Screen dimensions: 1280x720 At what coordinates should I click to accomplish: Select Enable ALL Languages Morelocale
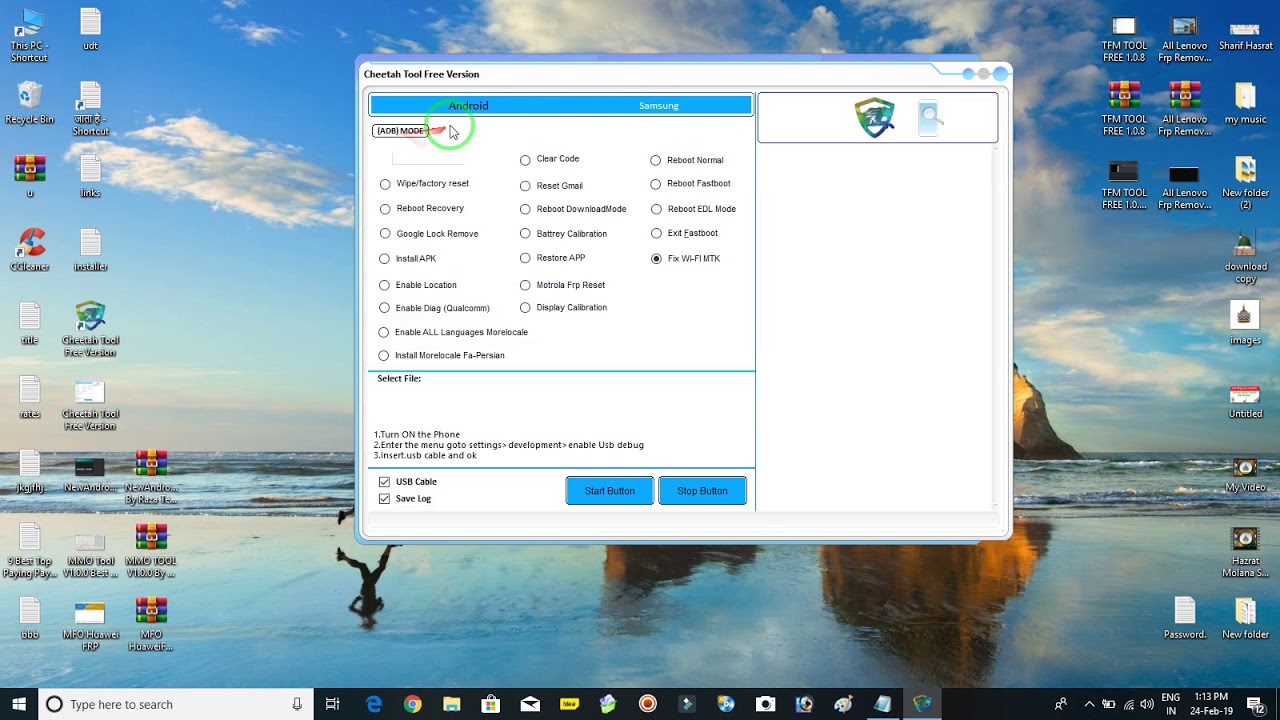(x=383, y=332)
